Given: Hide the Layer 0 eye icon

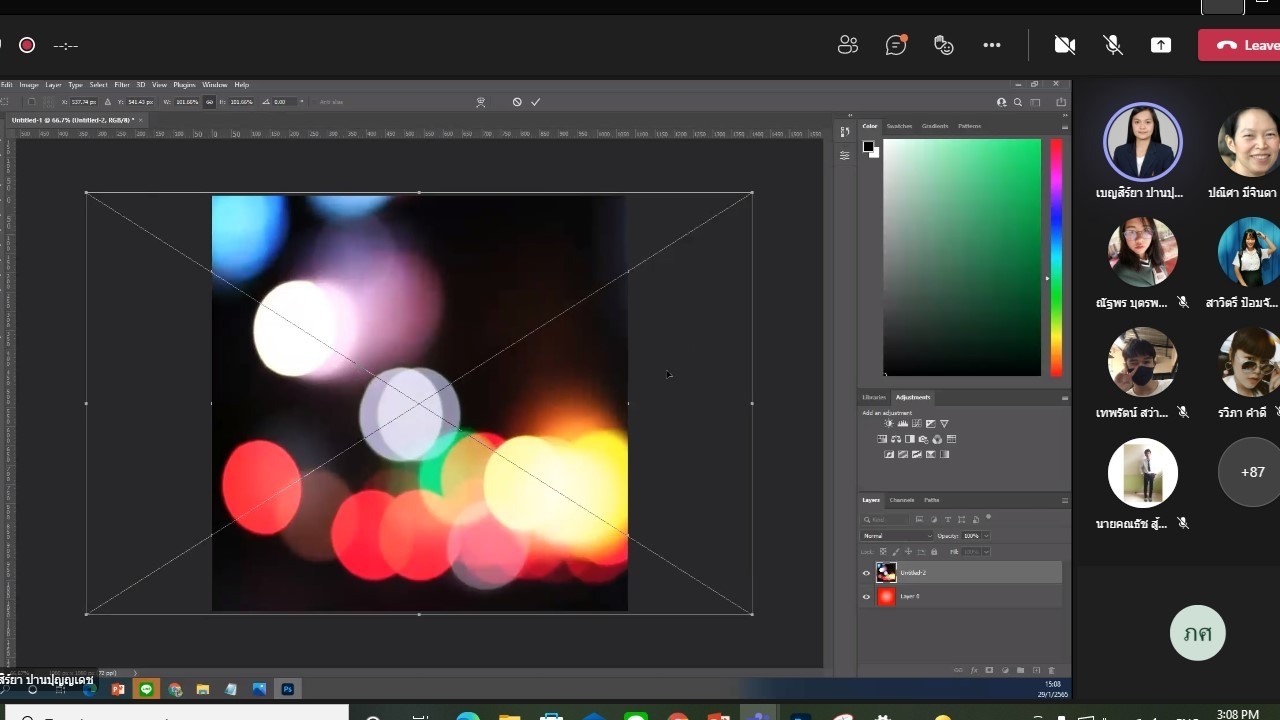Looking at the screenshot, I should point(866,596).
